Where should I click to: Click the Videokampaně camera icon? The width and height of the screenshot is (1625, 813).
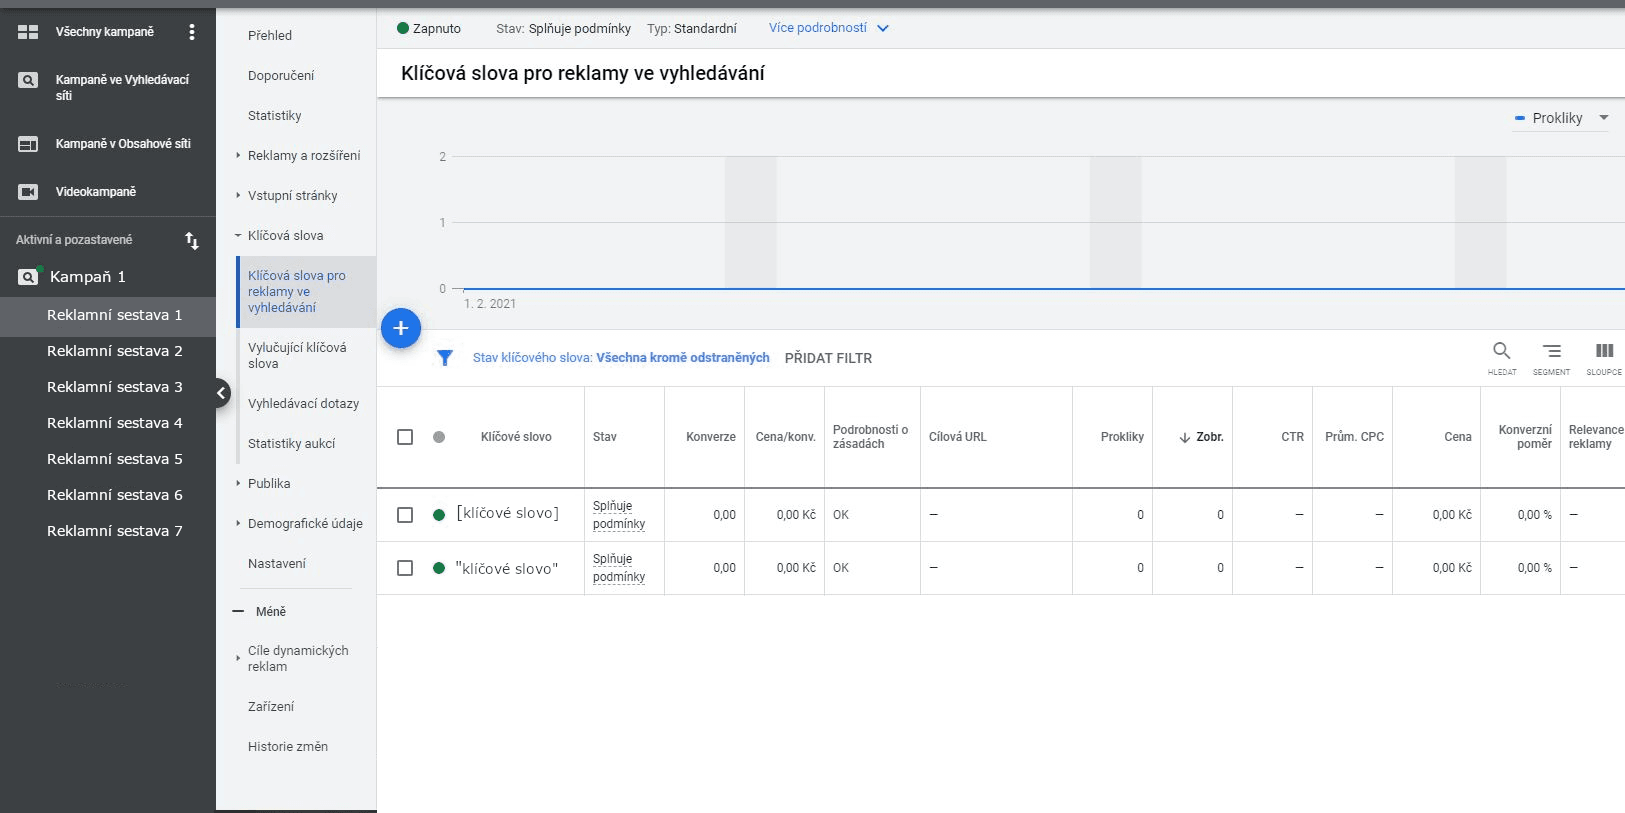coord(28,192)
